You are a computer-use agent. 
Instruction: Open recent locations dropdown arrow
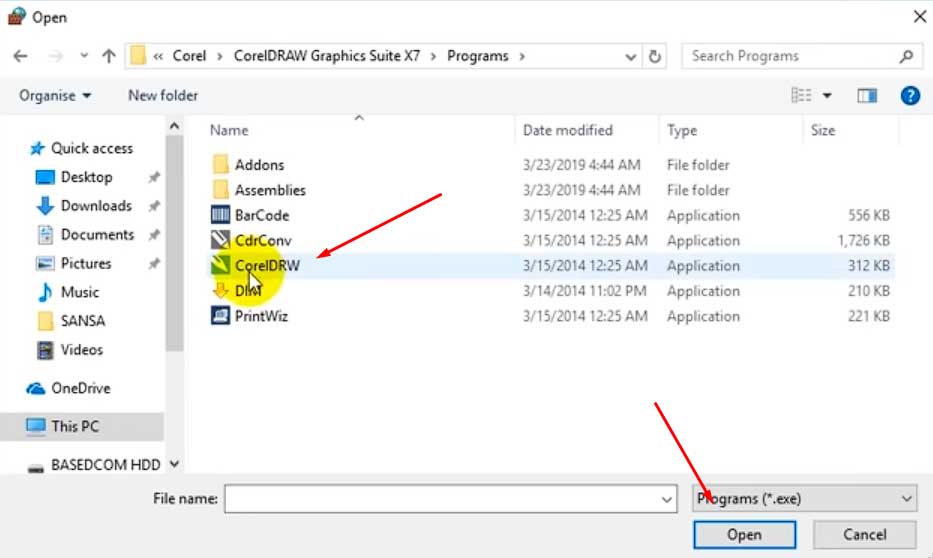84,56
